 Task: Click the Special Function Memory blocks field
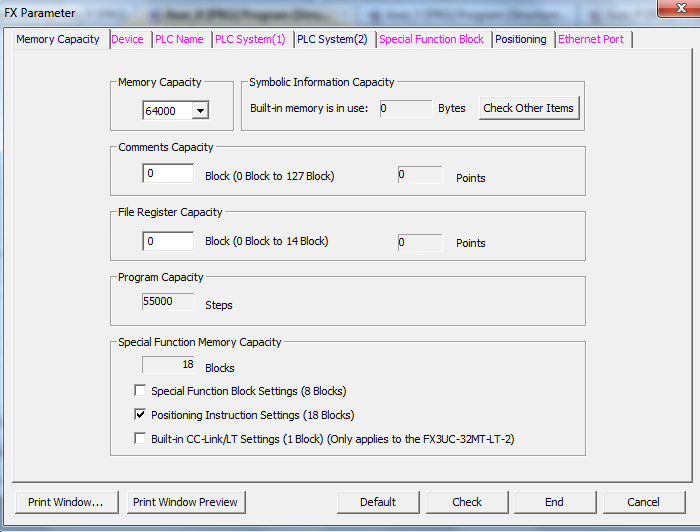[168, 365]
